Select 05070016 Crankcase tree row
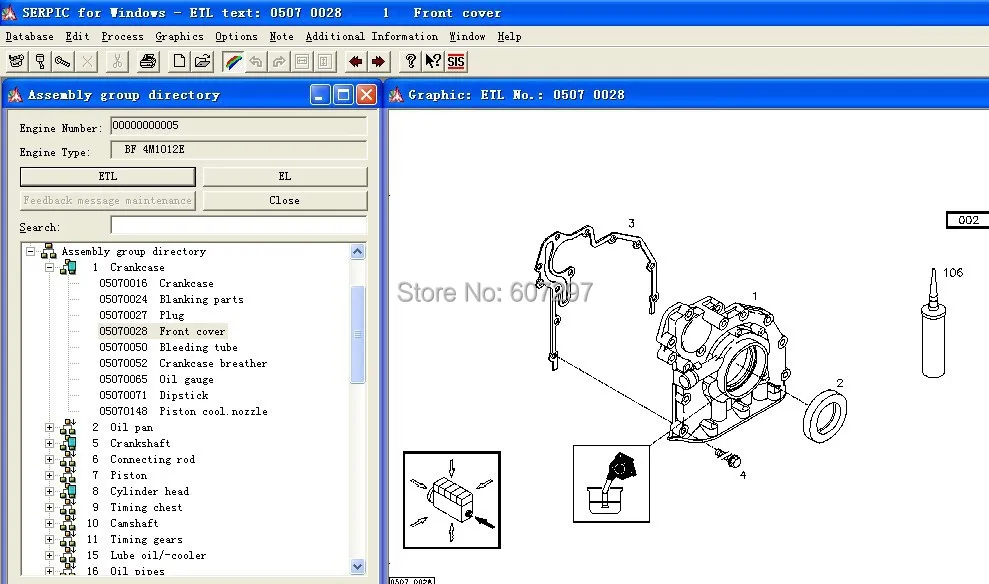 [x=156, y=284]
